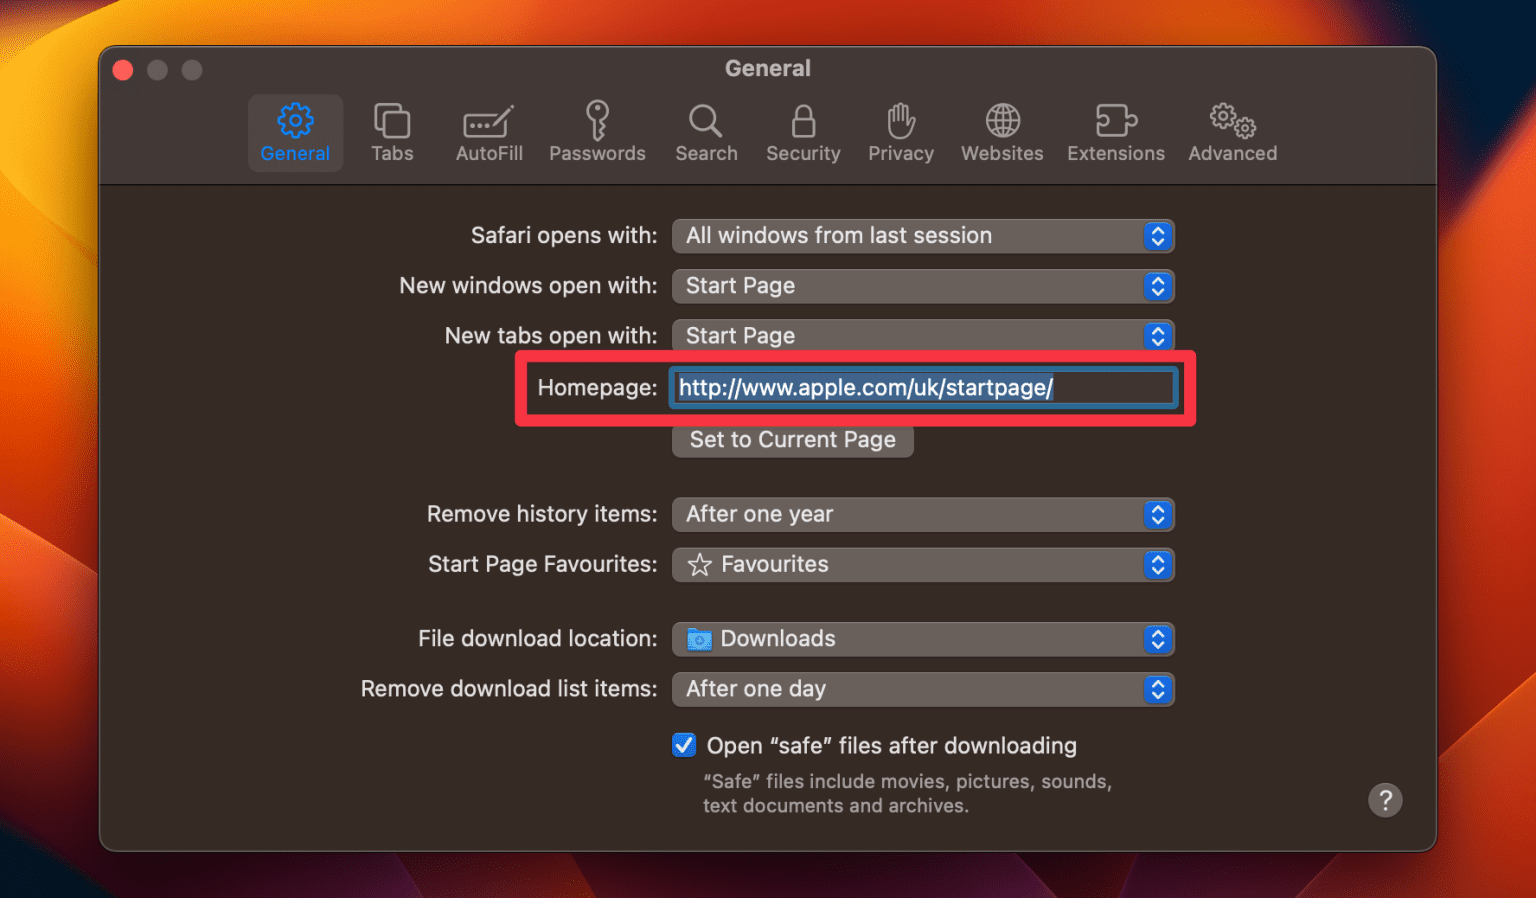Click inside the Homepage URL field
The image size is (1536, 898).
[922, 387]
